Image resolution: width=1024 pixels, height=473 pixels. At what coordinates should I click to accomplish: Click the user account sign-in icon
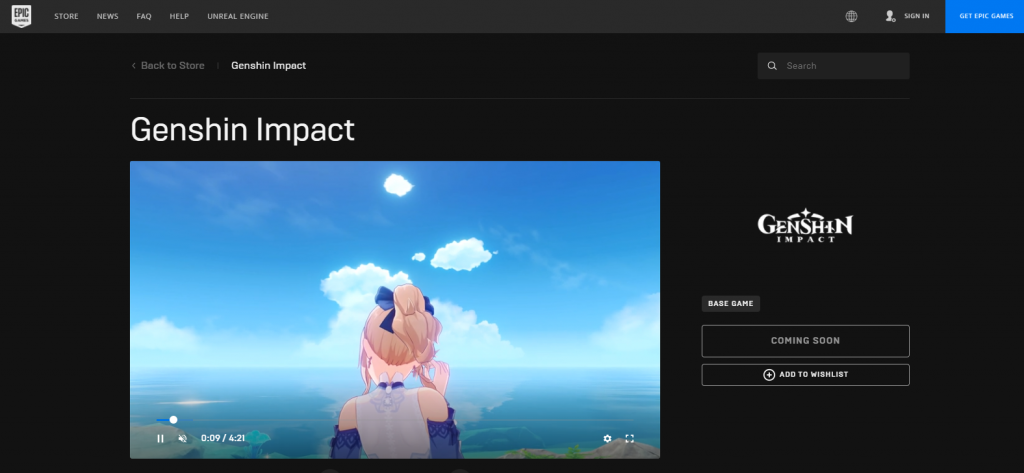889,16
